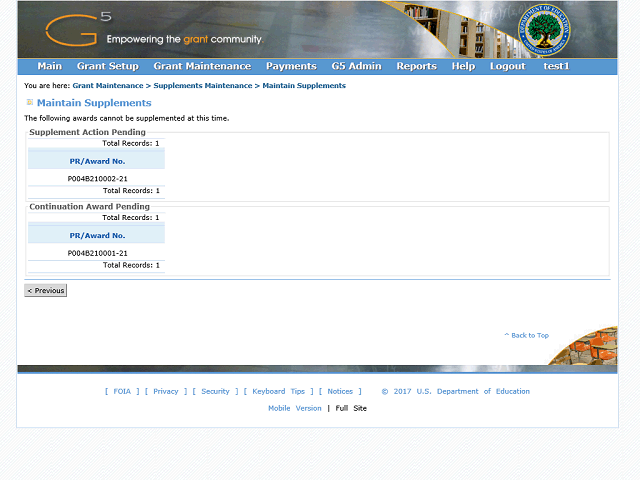
Task: Jump using the Back to Top link
Action: click(x=527, y=336)
